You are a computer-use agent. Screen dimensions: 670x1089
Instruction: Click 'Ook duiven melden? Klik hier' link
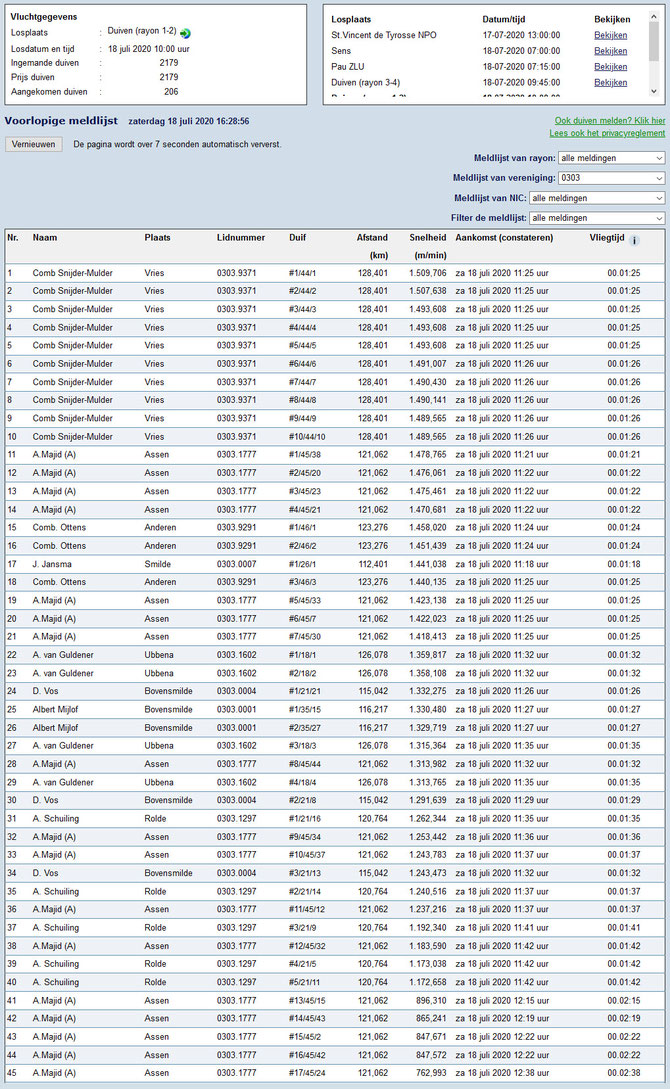pyautogui.click(x=610, y=121)
